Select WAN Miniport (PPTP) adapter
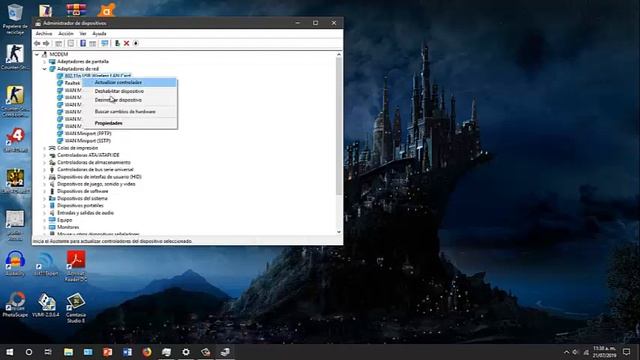Image resolution: width=640 pixels, height=360 pixels. (88, 133)
